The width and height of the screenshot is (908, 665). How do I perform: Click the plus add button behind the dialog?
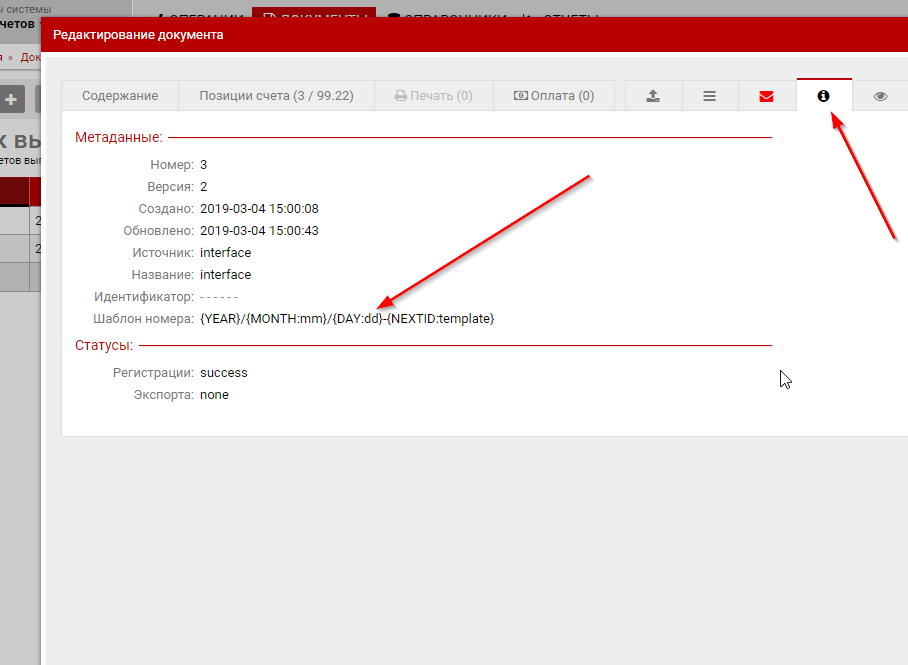(x=12, y=100)
